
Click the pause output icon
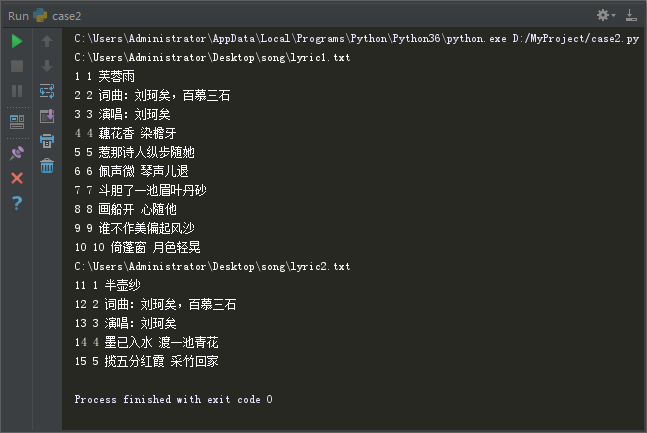pyautogui.click(x=17, y=91)
